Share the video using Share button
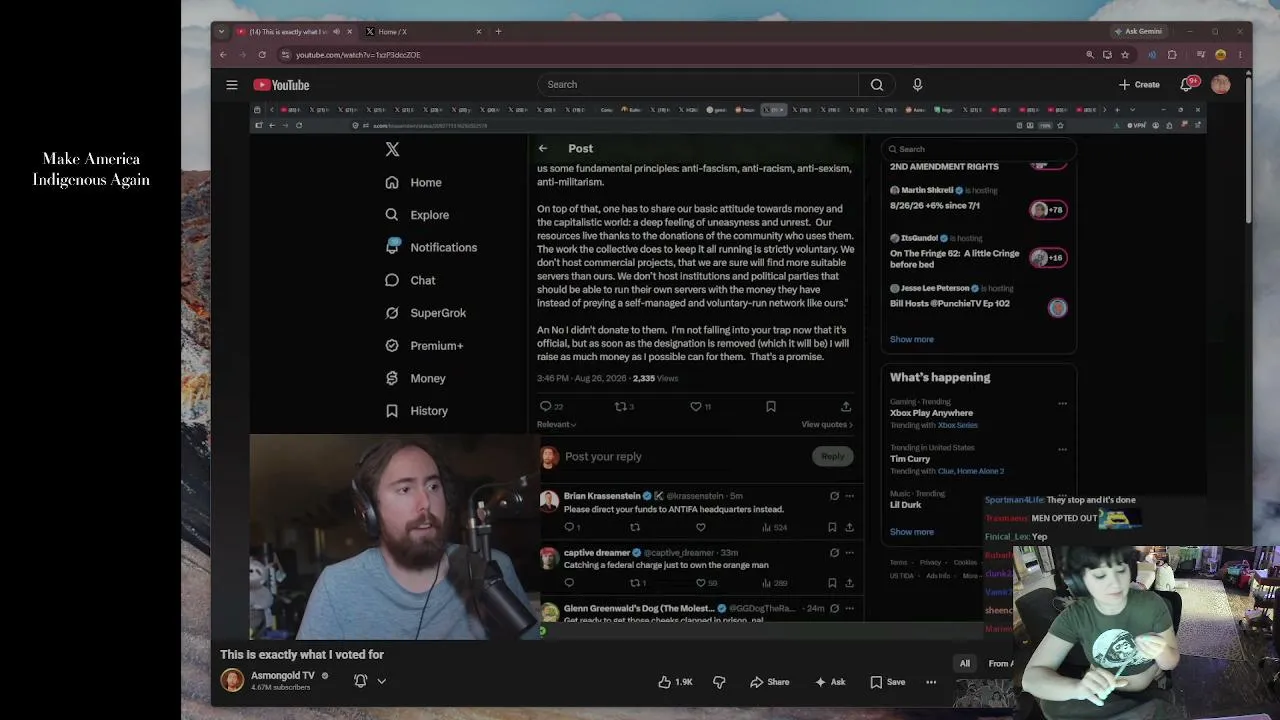This screenshot has width=1280, height=720. (x=770, y=682)
